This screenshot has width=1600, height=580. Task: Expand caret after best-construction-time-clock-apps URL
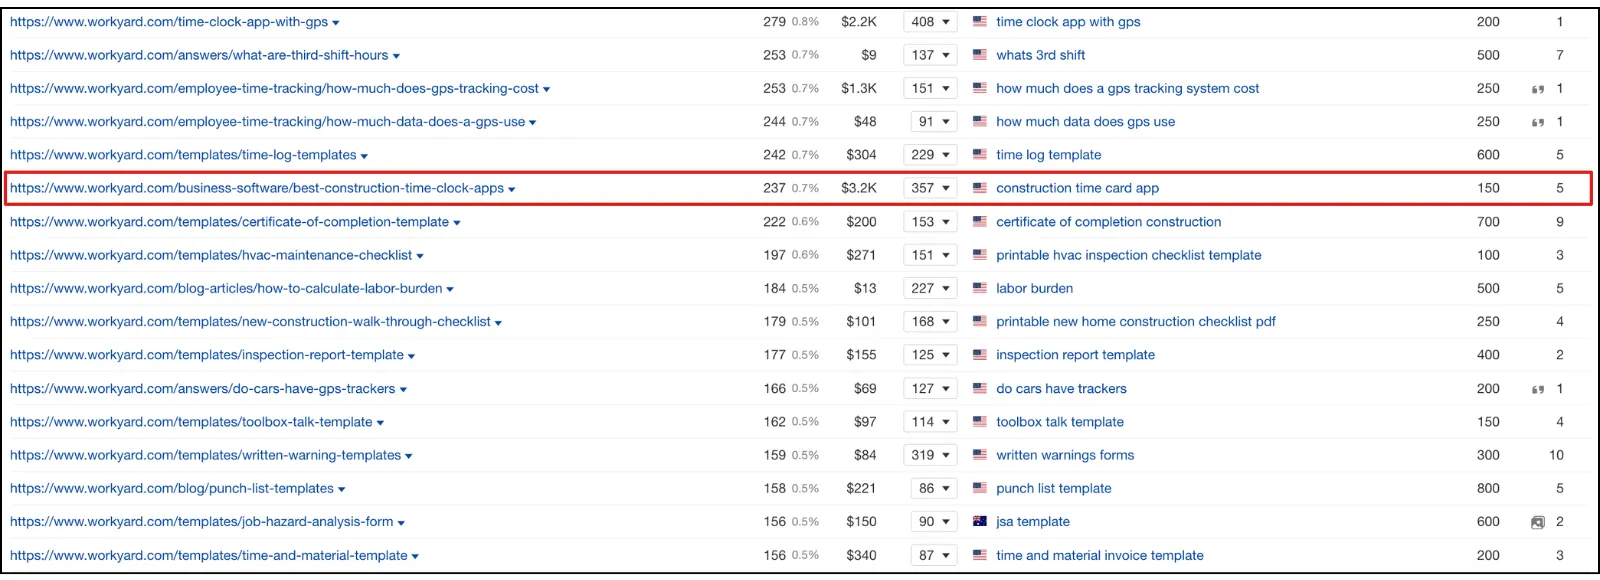(512, 189)
